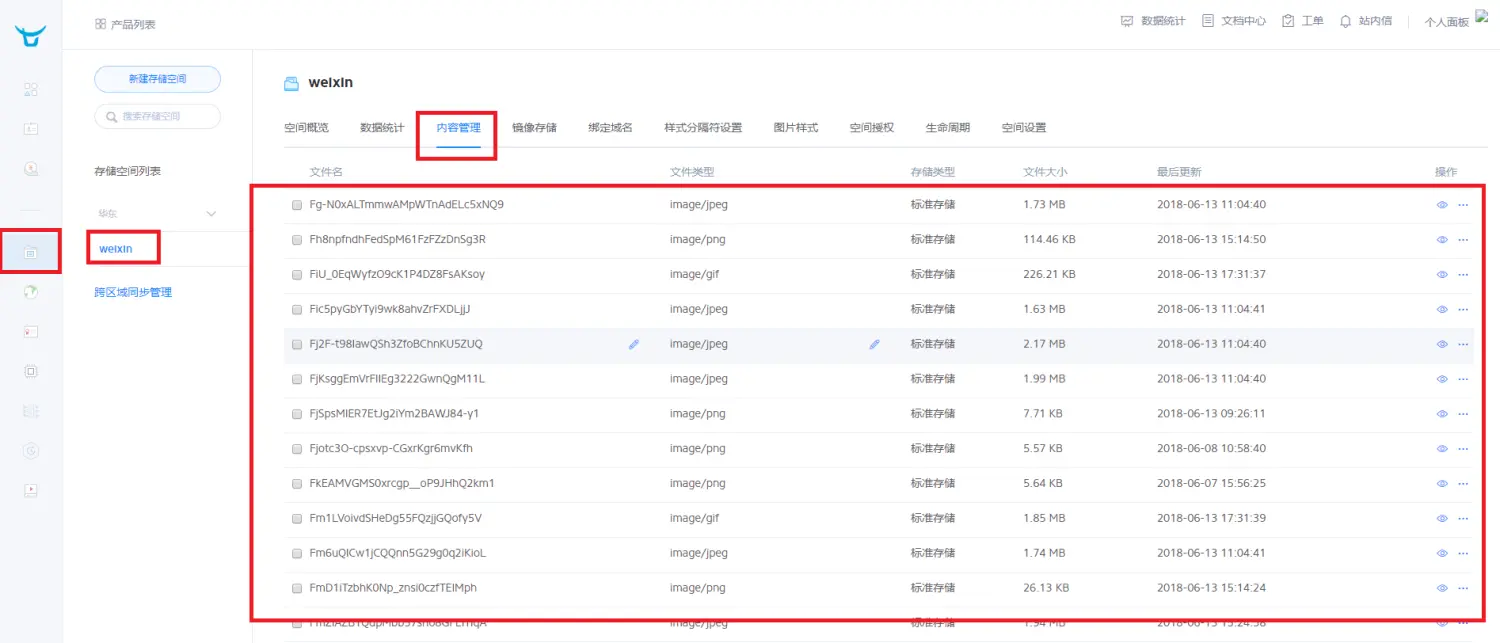1500x643 pixels.
Task: Select the 内容管理 tab
Action: pyautogui.click(x=458, y=128)
